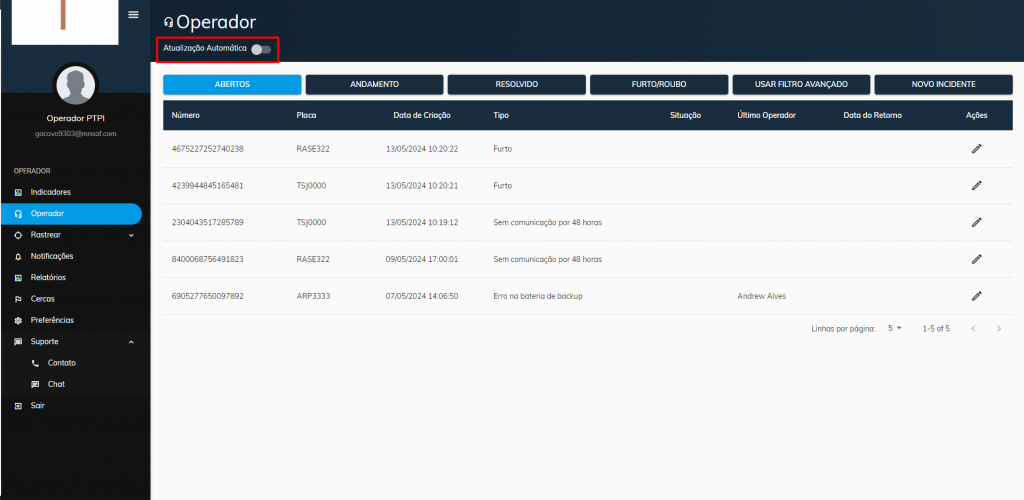Click the Operador headset sidebar icon
The height and width of the screenshot is (500, 1024).
18,214
